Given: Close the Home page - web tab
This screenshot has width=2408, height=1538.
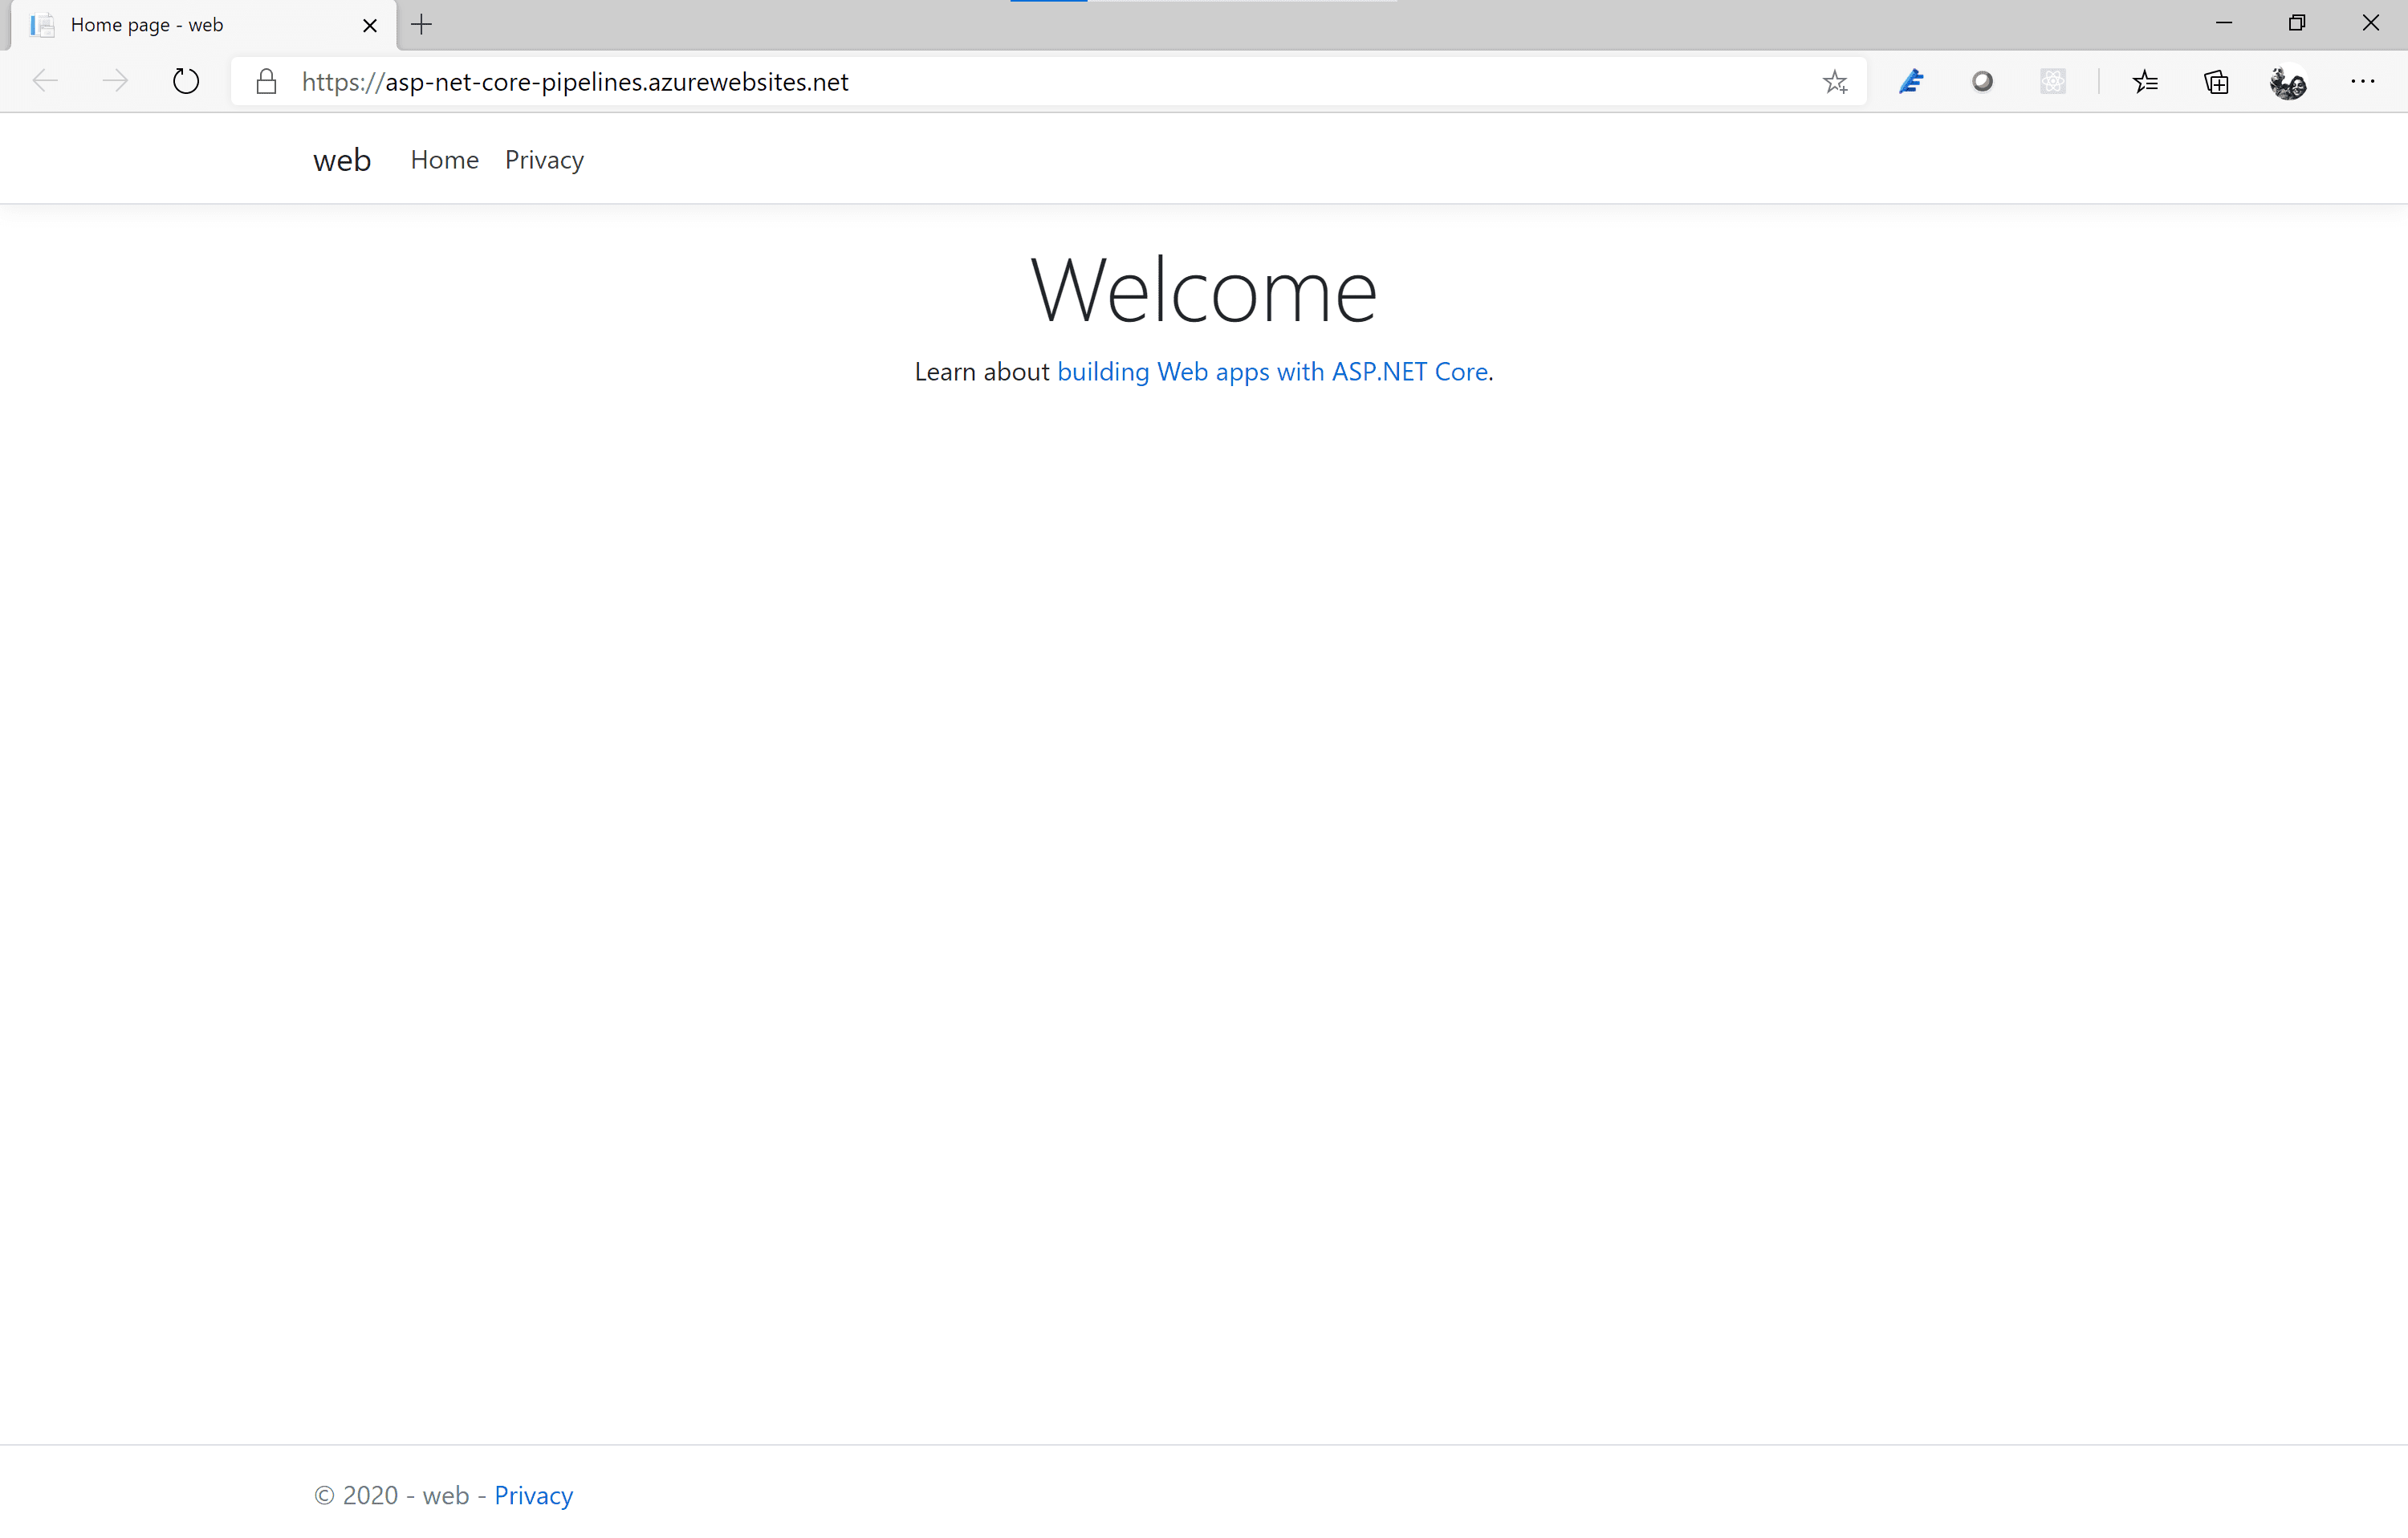Looking at the screenshot, I should pos(370,25).
